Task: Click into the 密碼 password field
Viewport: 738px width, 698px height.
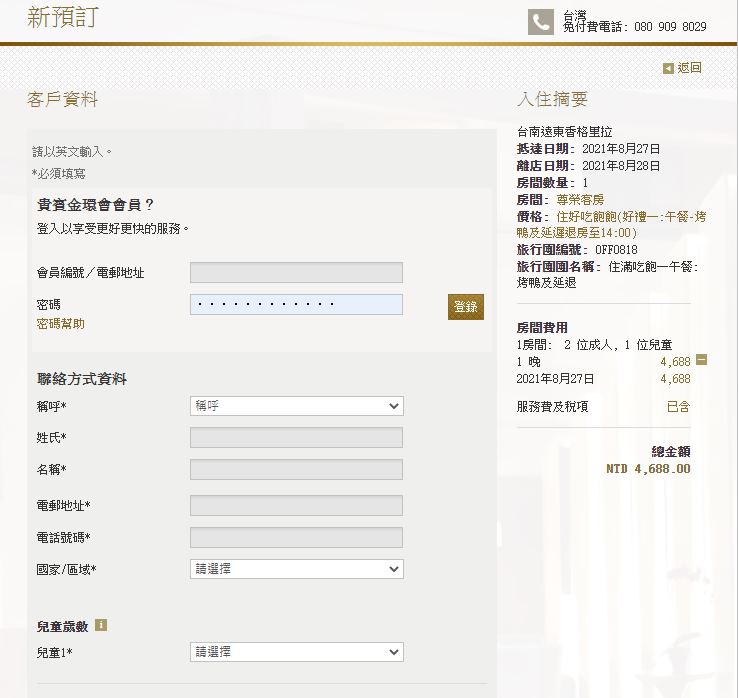Action: pyautogui.click(x=296, y=304)
